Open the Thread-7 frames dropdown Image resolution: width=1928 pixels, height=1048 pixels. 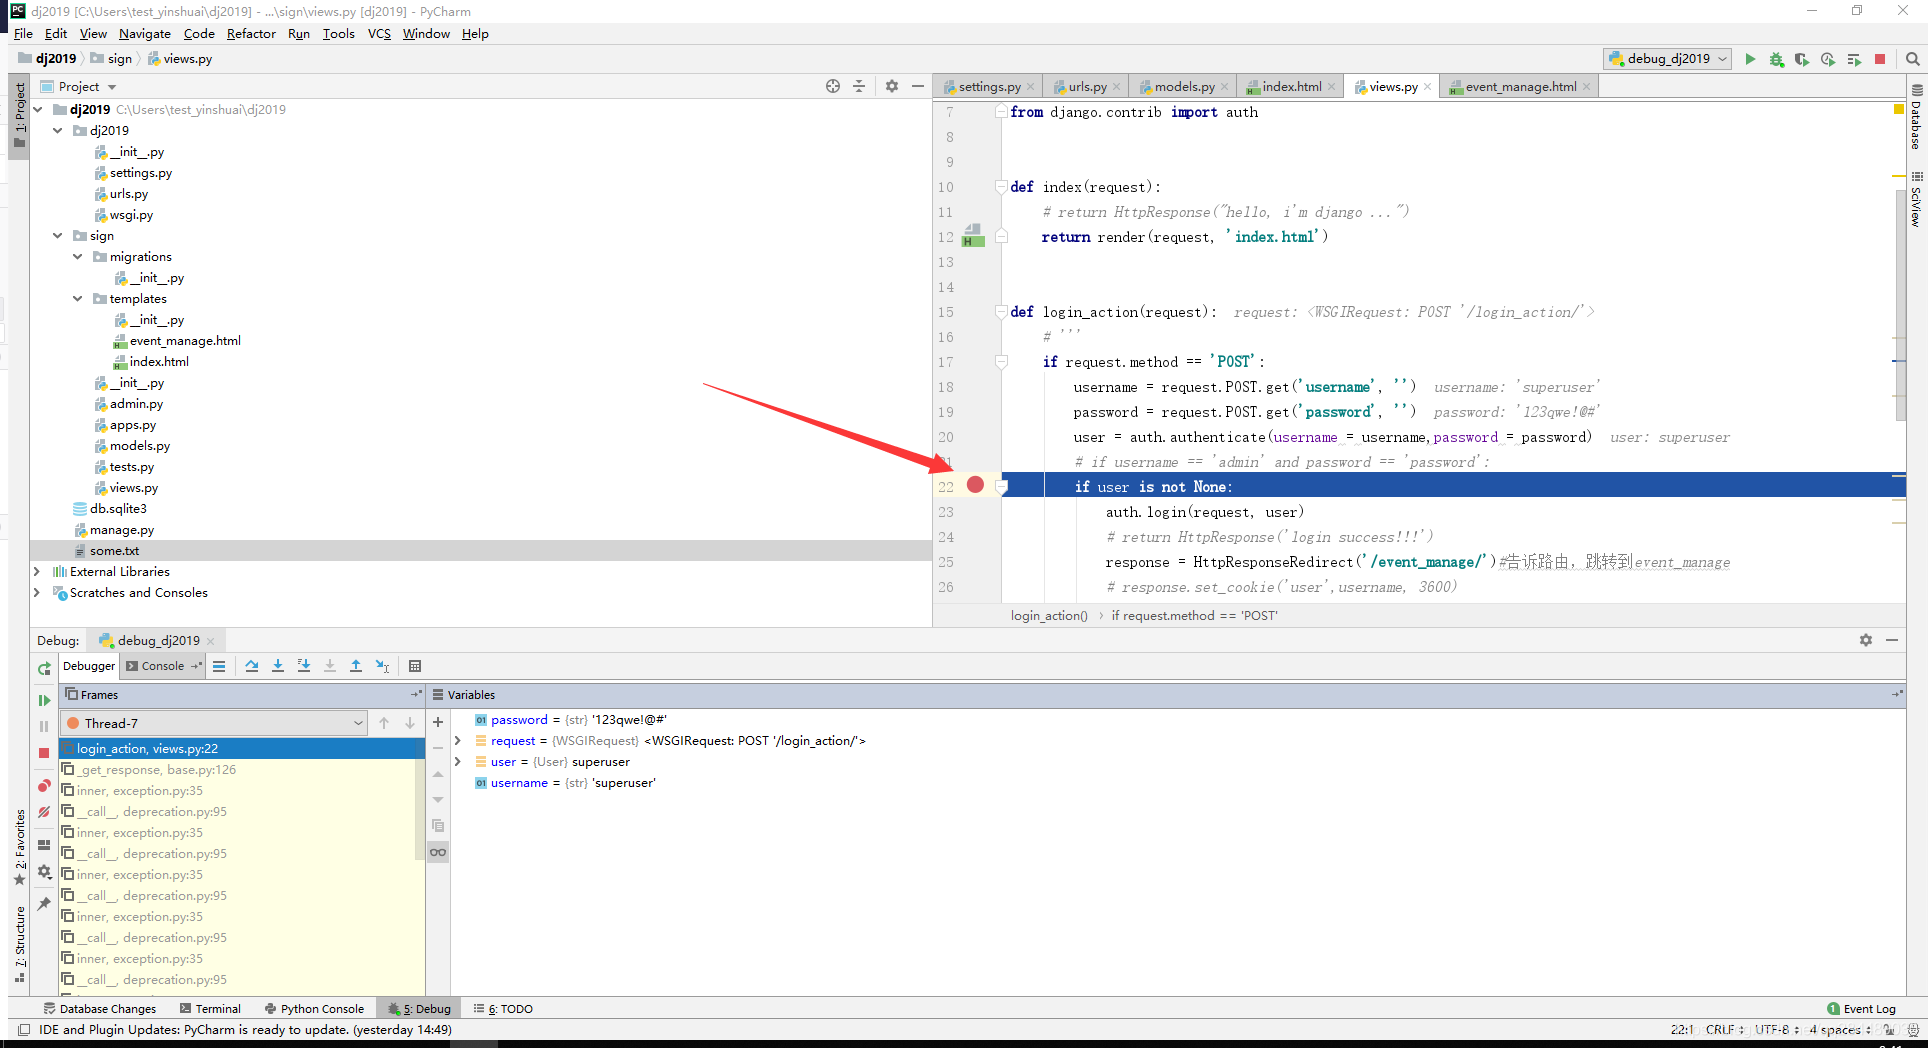[358, 722]
